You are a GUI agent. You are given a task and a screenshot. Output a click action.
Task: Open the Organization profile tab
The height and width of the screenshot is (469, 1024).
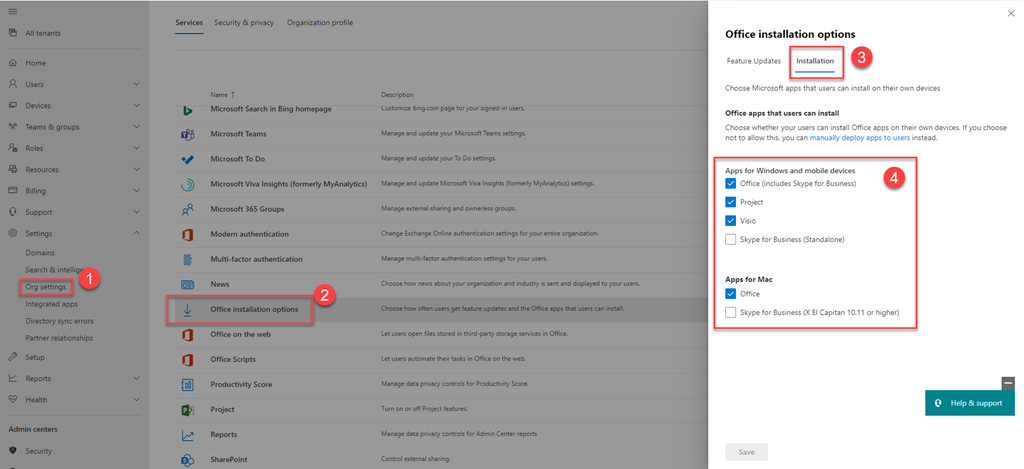pyautogui.click(x=320, y=23)
